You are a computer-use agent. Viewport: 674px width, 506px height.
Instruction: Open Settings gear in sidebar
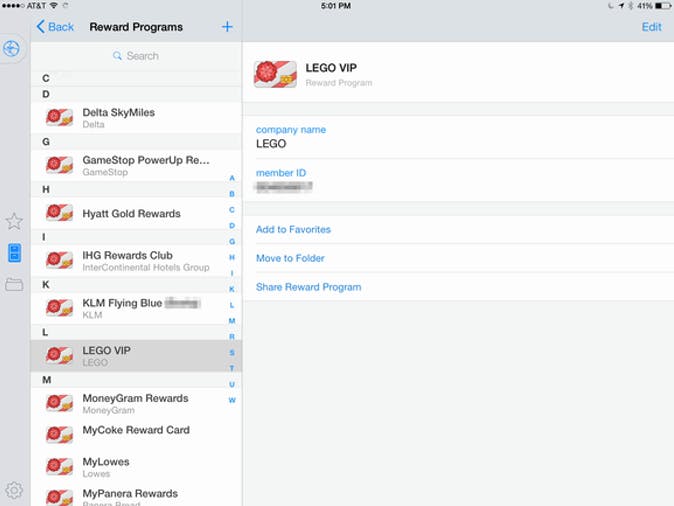pyautogui.click(x=14, y=490)
